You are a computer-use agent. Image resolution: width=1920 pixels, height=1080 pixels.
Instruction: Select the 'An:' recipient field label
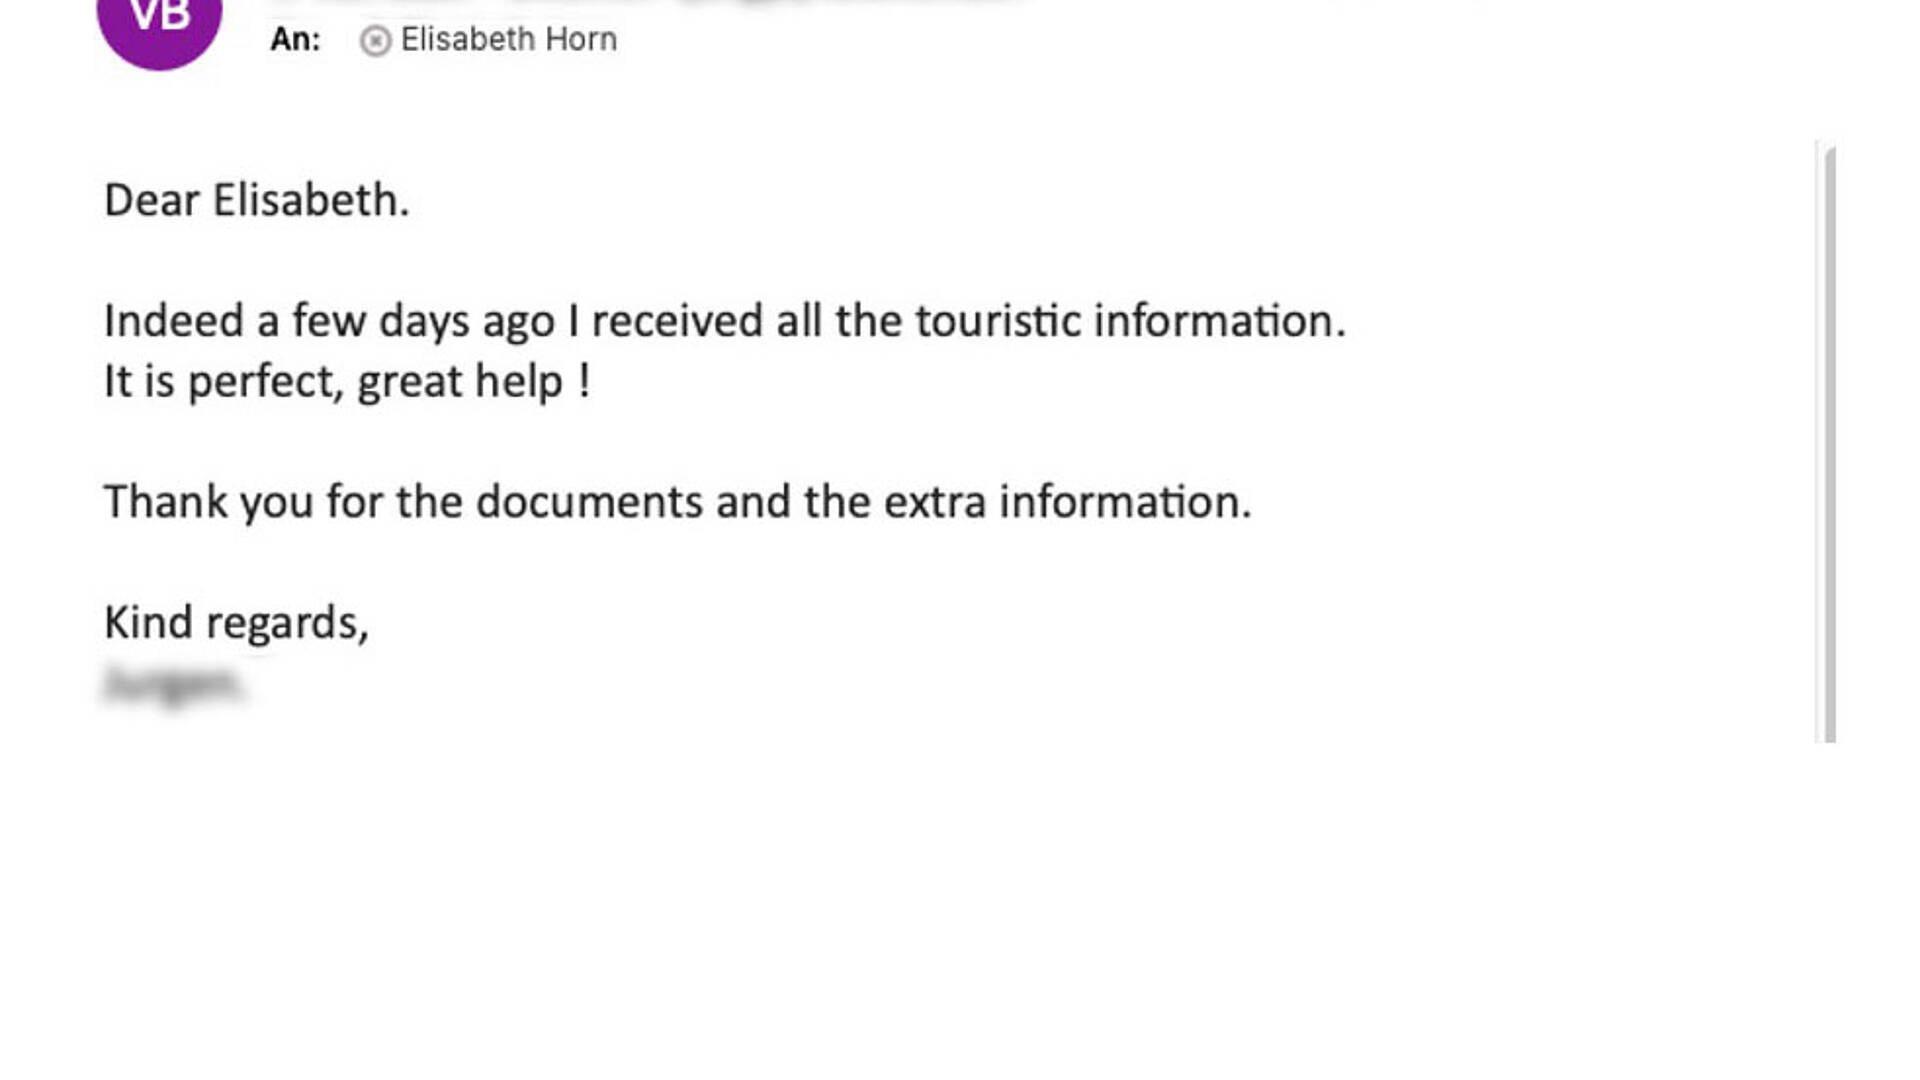point(296,39)
